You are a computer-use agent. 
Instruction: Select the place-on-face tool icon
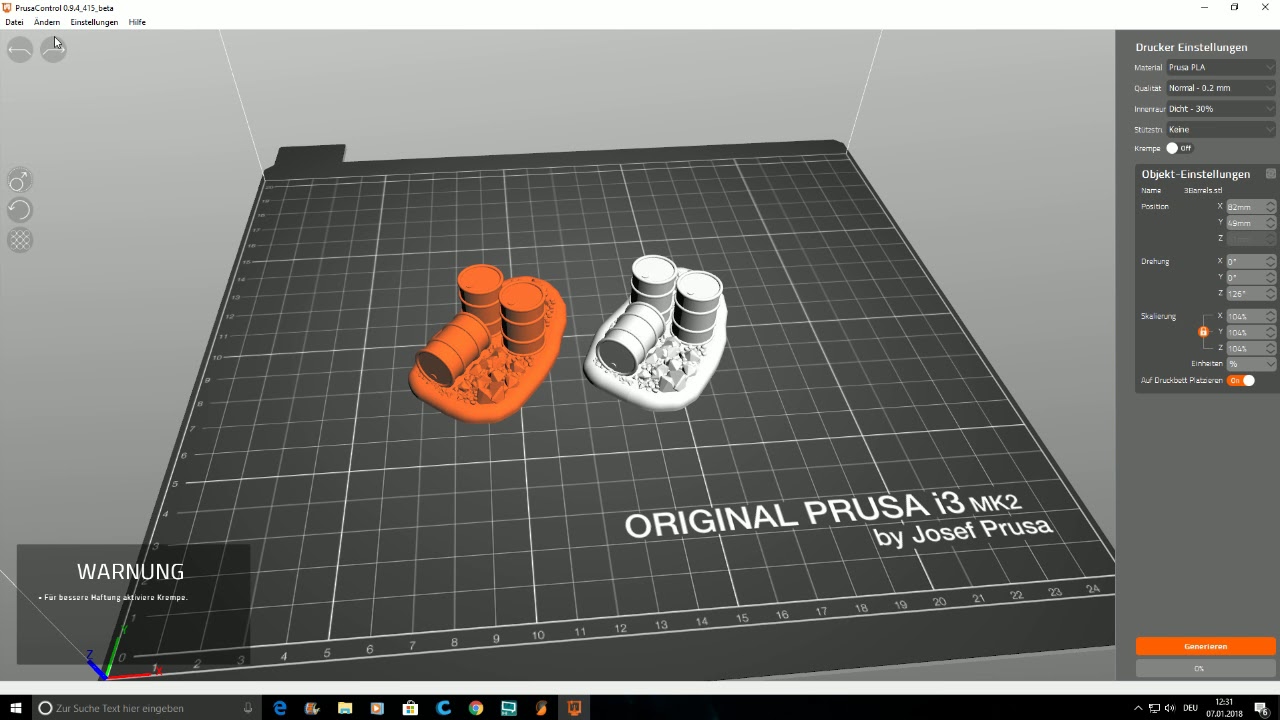click(19, 240)
